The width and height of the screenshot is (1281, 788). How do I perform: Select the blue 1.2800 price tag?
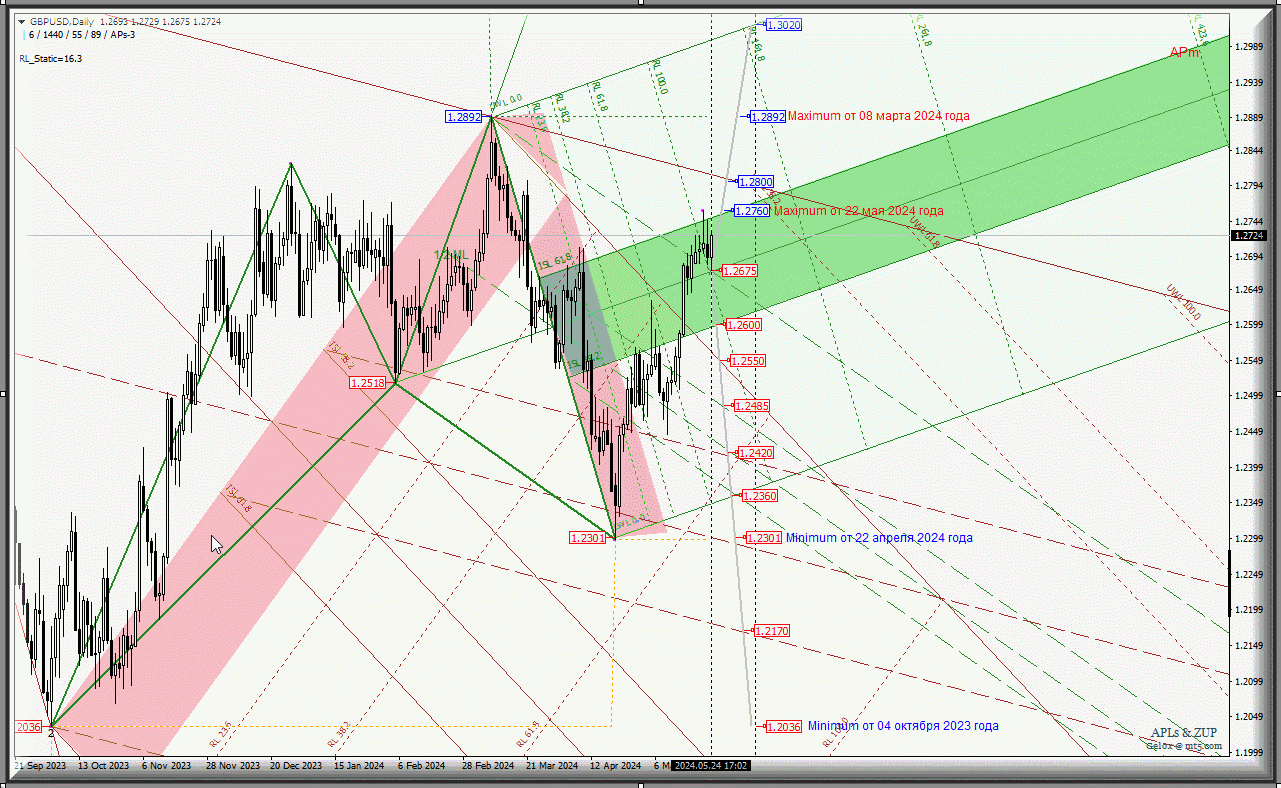(x=756, y=182)
